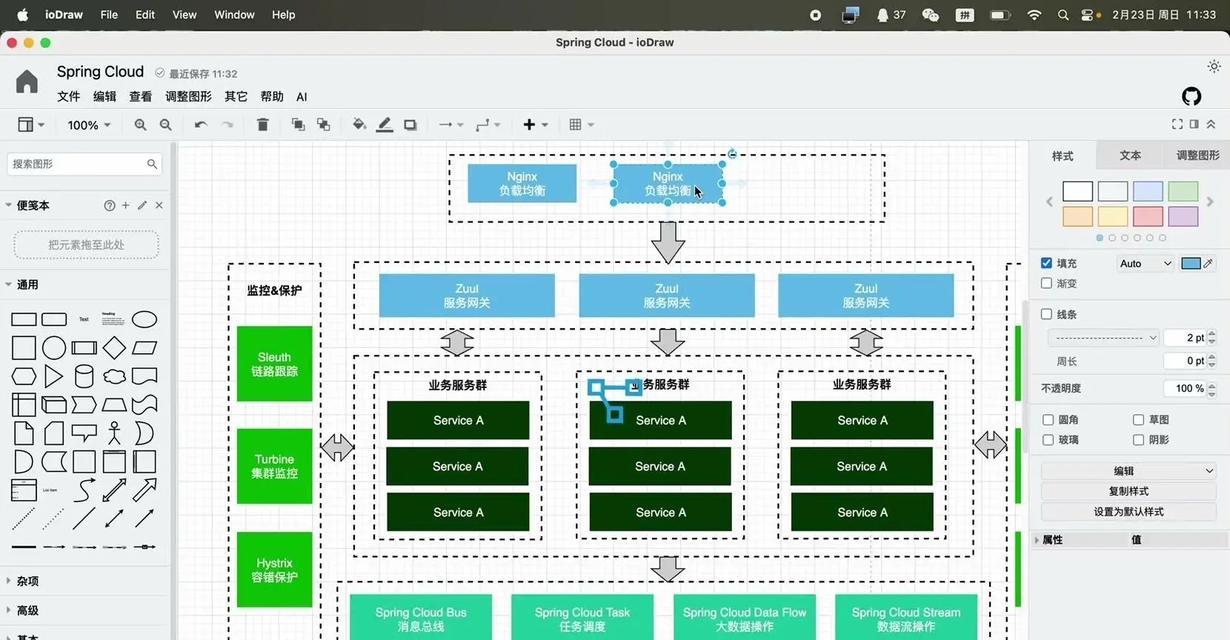The height and width of the screenshot is (640, 1230).
Task: Toggle the 线条 line checkbox
Action: 1046,314
